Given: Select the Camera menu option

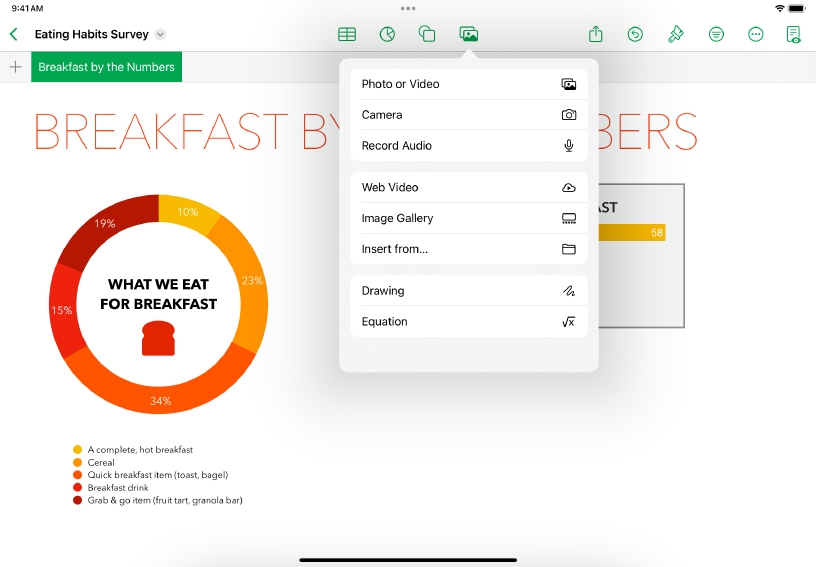Looking at the screenshot, I should [468, 115].
